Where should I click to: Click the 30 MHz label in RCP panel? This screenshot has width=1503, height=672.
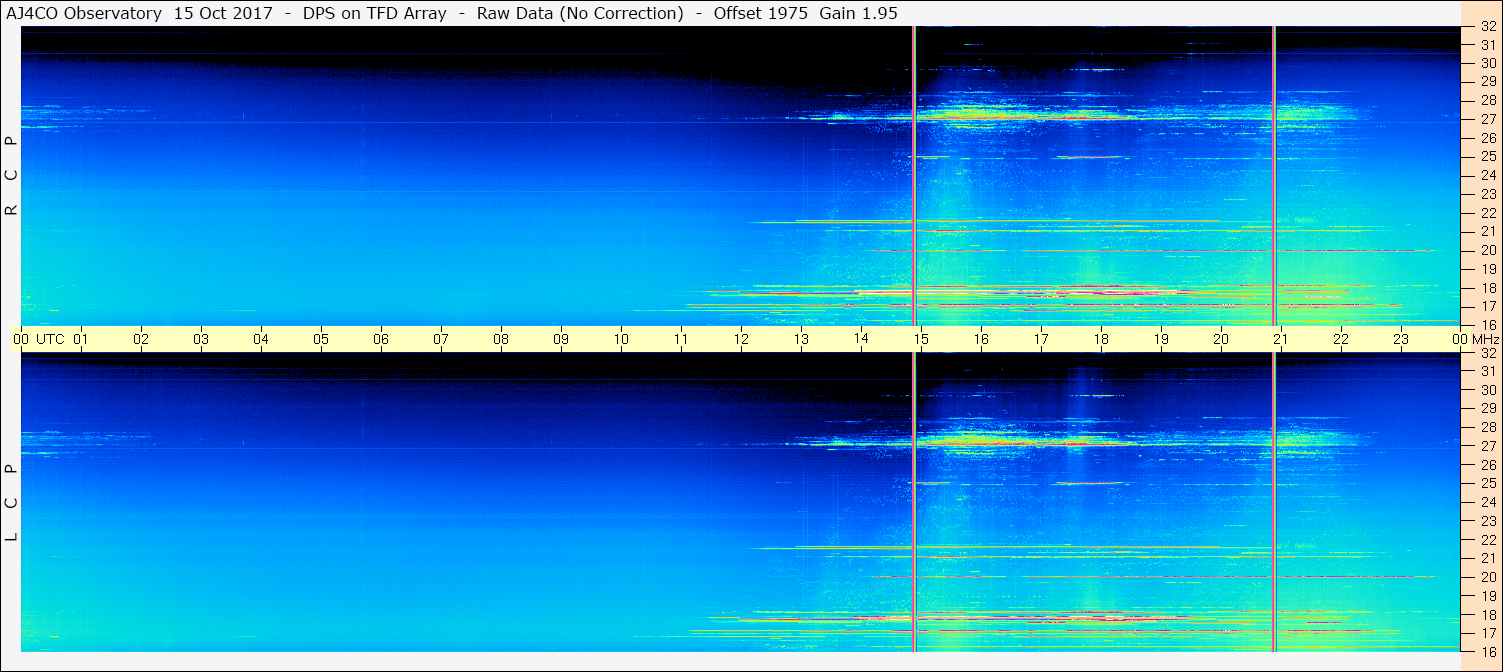1487,63
